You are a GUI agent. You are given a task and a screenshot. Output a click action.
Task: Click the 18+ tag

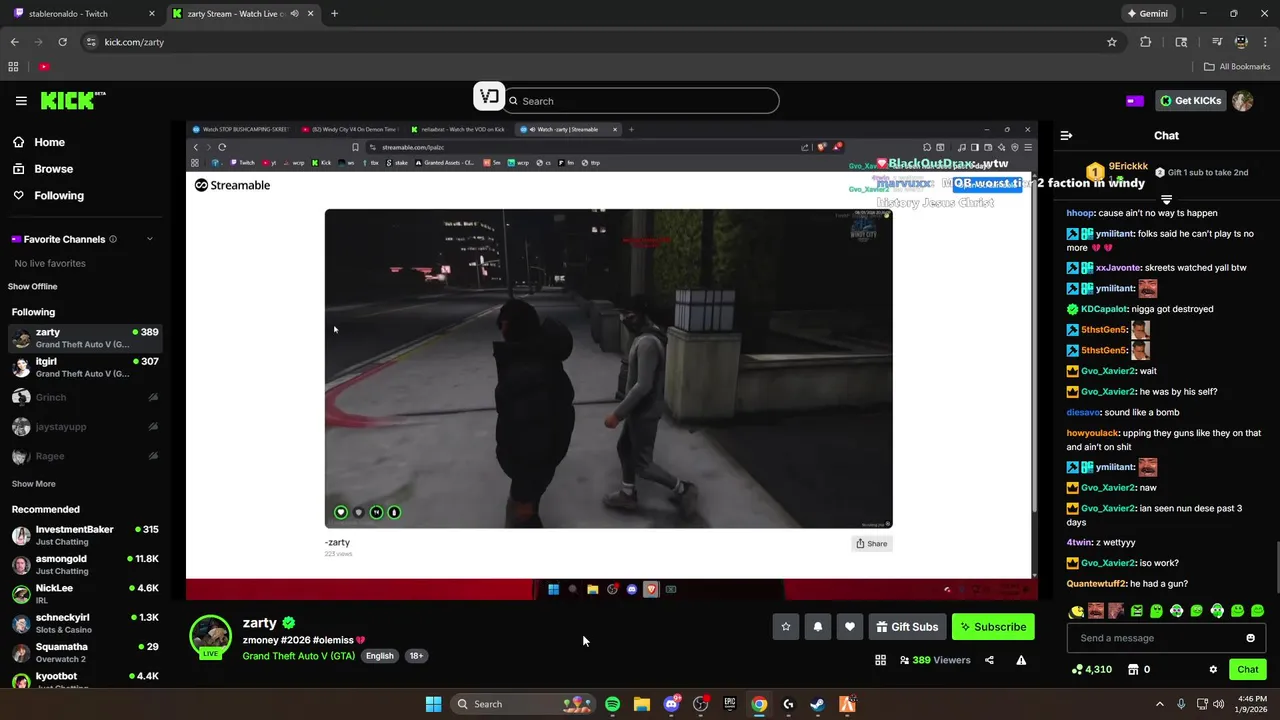point(416,656)
